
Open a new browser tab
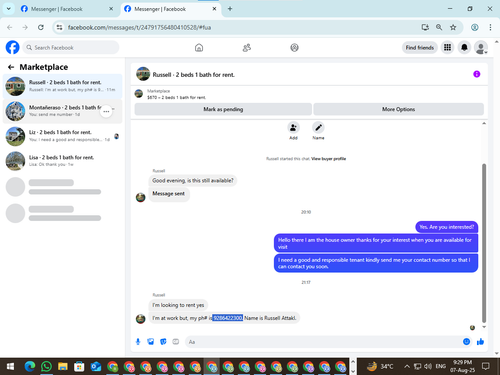tap(230, 9)
